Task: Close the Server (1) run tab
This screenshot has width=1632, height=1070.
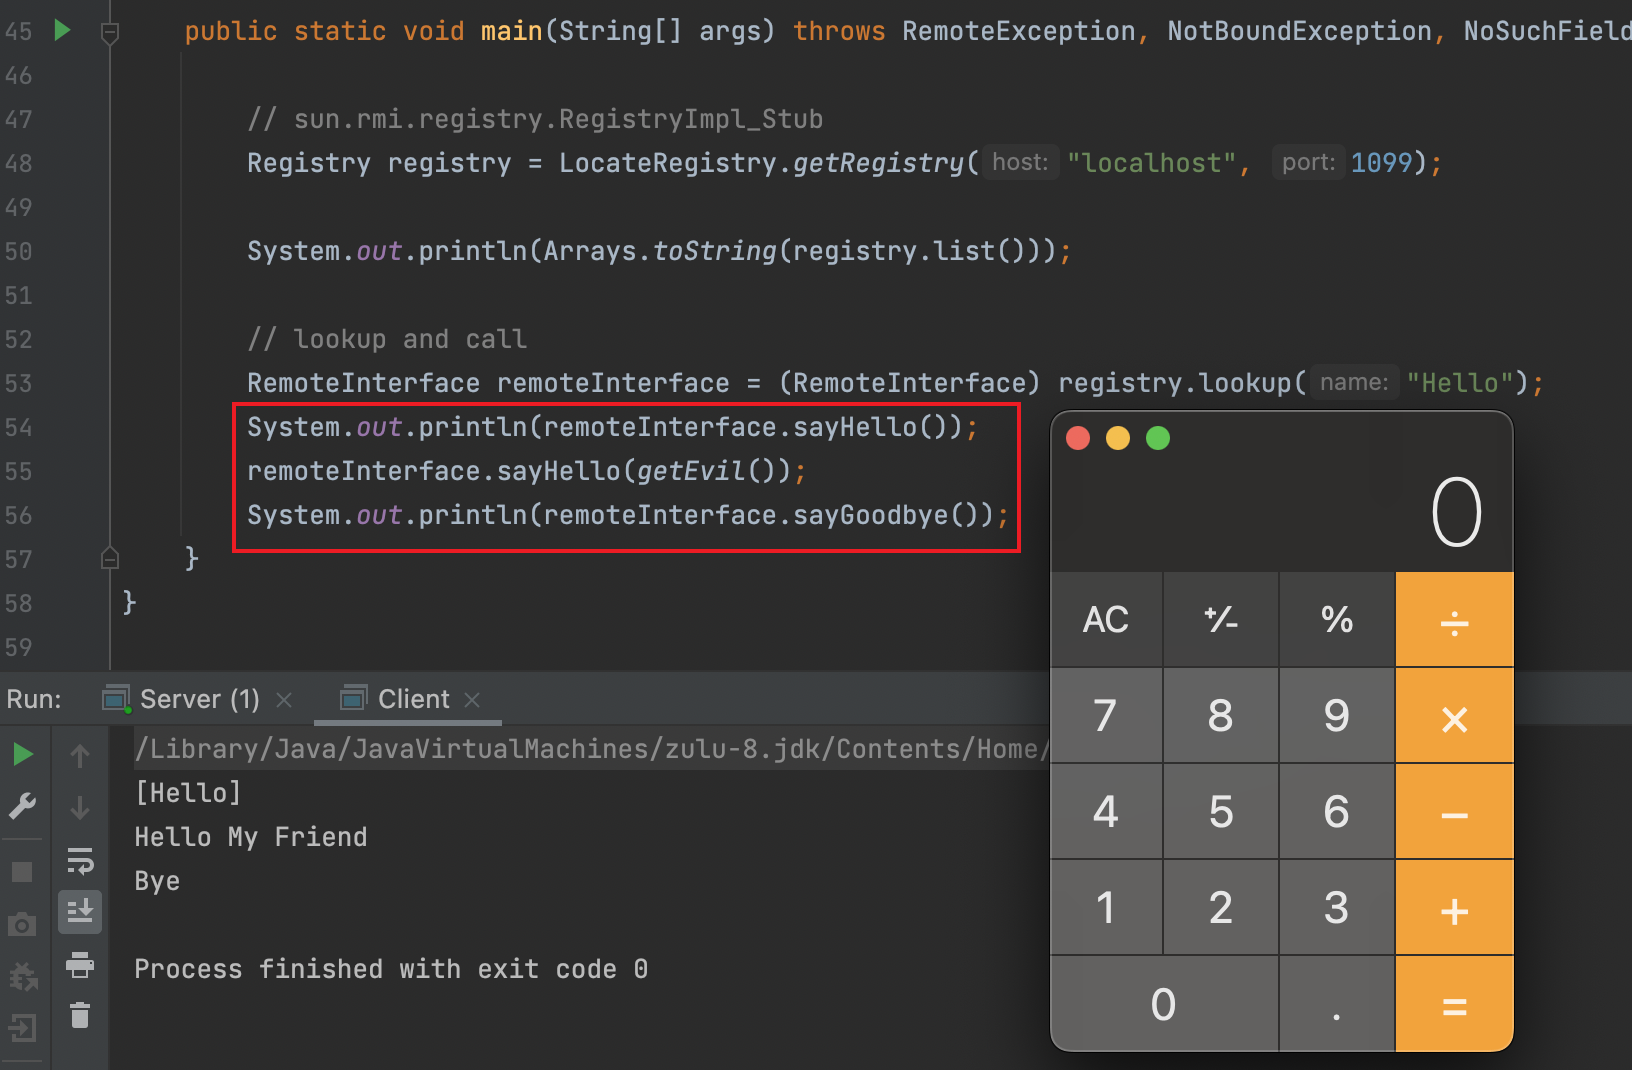Action: point(284,700)
